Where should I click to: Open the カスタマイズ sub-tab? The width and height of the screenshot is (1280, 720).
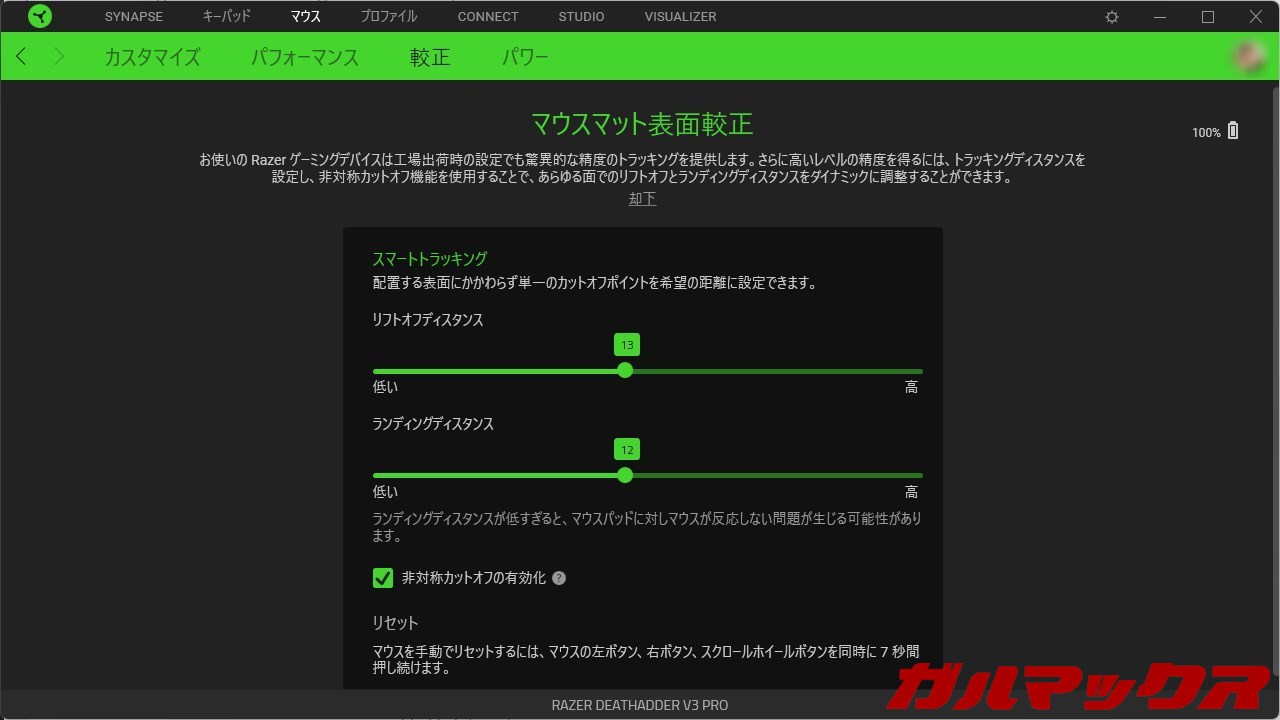click(152, 57)
